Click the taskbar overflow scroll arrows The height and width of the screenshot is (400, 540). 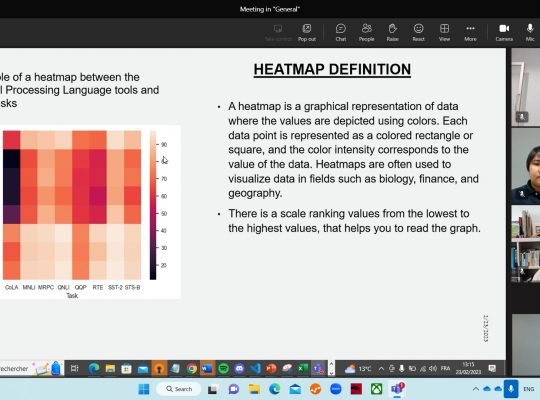[x=331, y=368]
